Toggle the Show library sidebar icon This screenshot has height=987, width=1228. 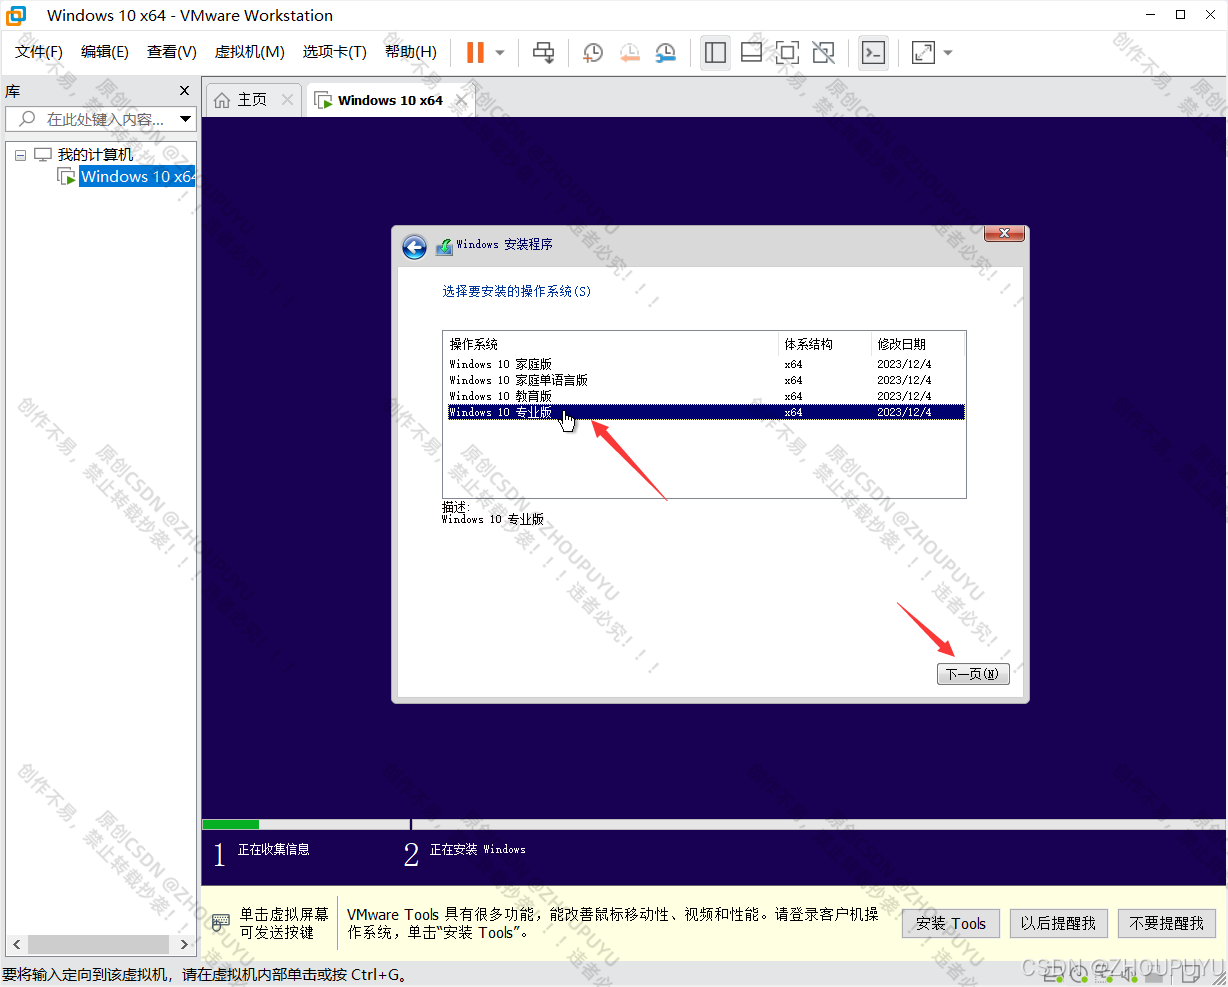click(x=715, y=52)
